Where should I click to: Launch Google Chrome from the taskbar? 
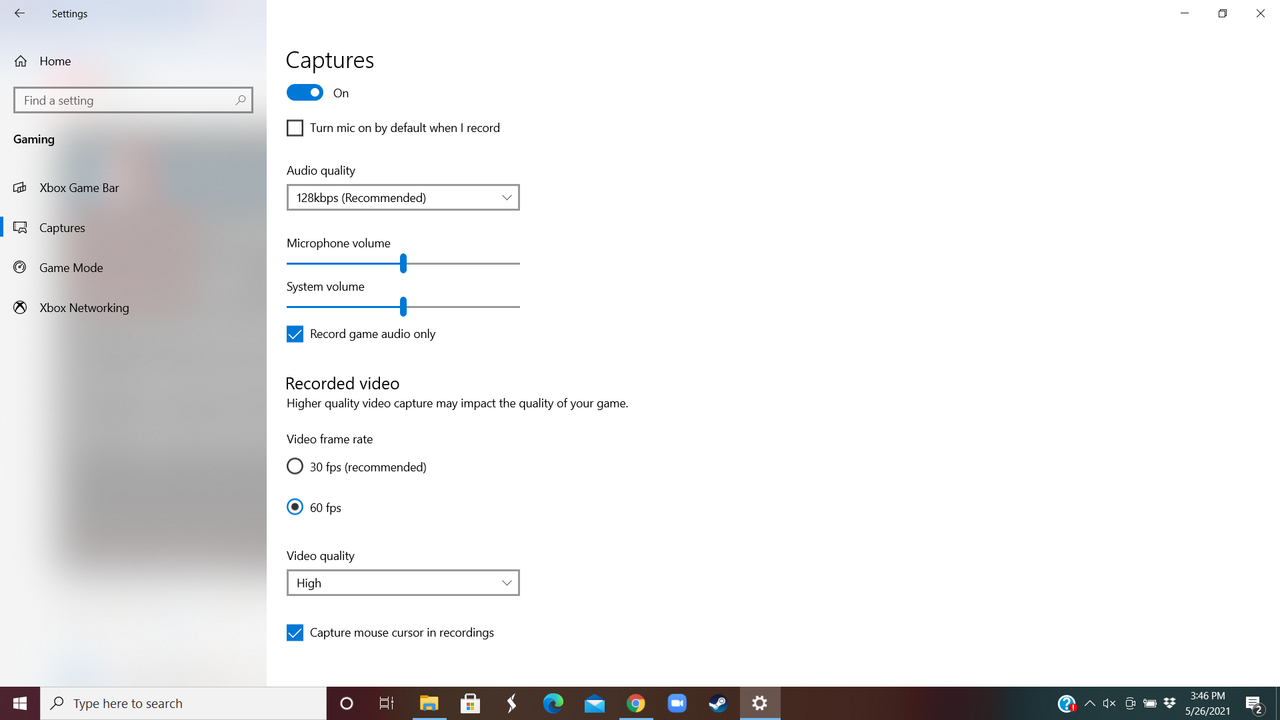636,704
